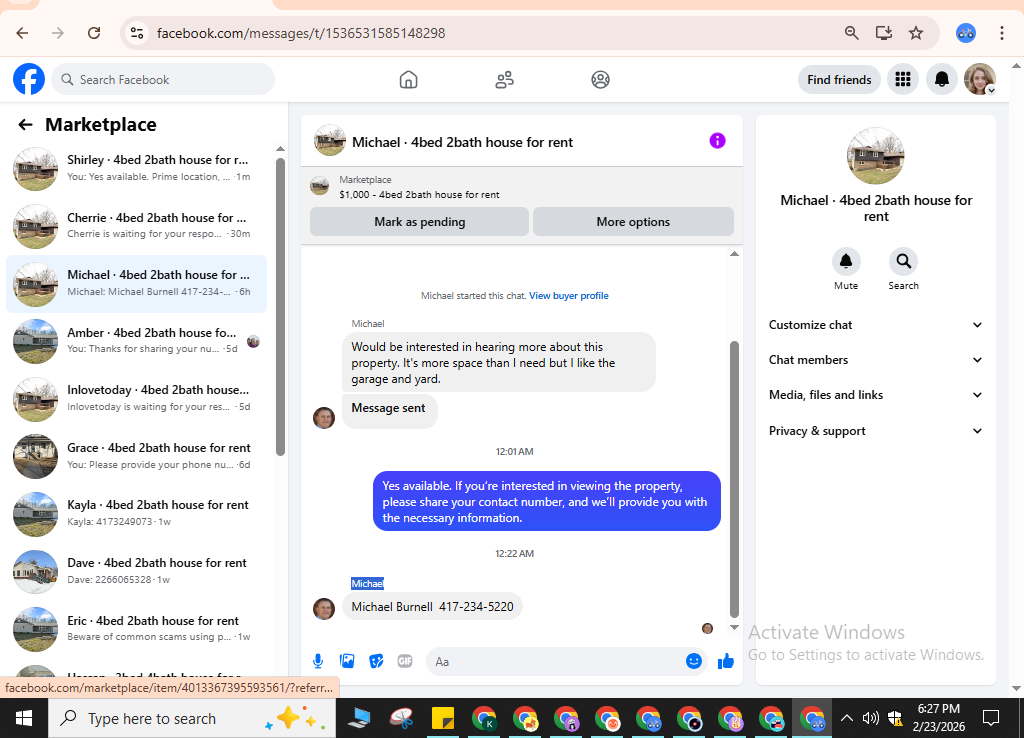
Task: Open the Cherrie conversation
Action: (x=136, y=226)
